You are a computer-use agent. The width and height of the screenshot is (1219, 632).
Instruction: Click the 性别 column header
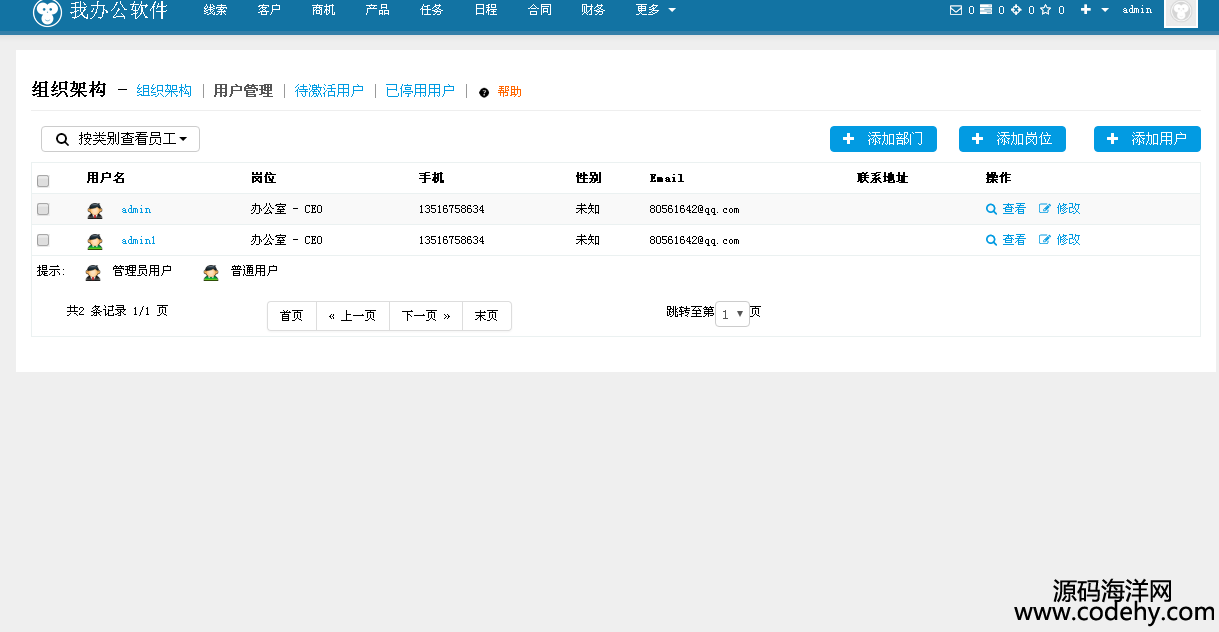[x=589, y=178]
